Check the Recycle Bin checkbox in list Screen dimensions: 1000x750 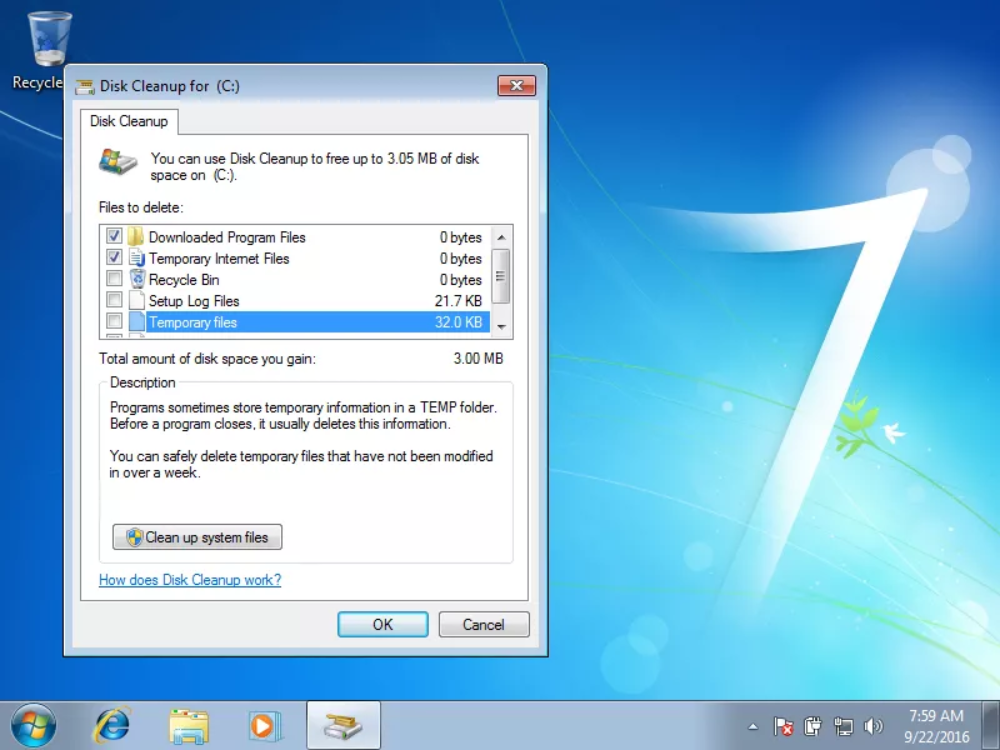[x=114, y=279]
